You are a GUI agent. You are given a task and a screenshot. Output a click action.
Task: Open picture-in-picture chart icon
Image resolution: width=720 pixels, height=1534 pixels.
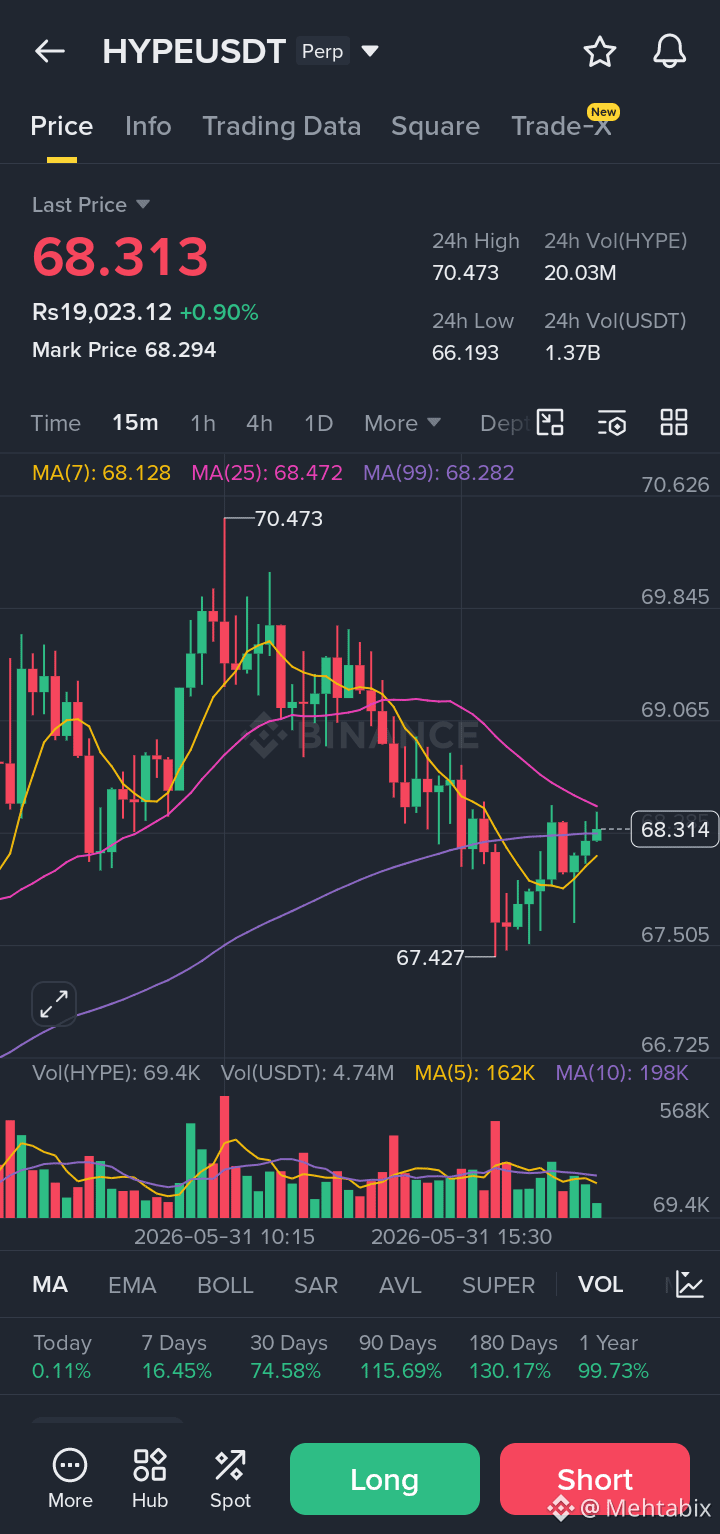pos(551,422)
